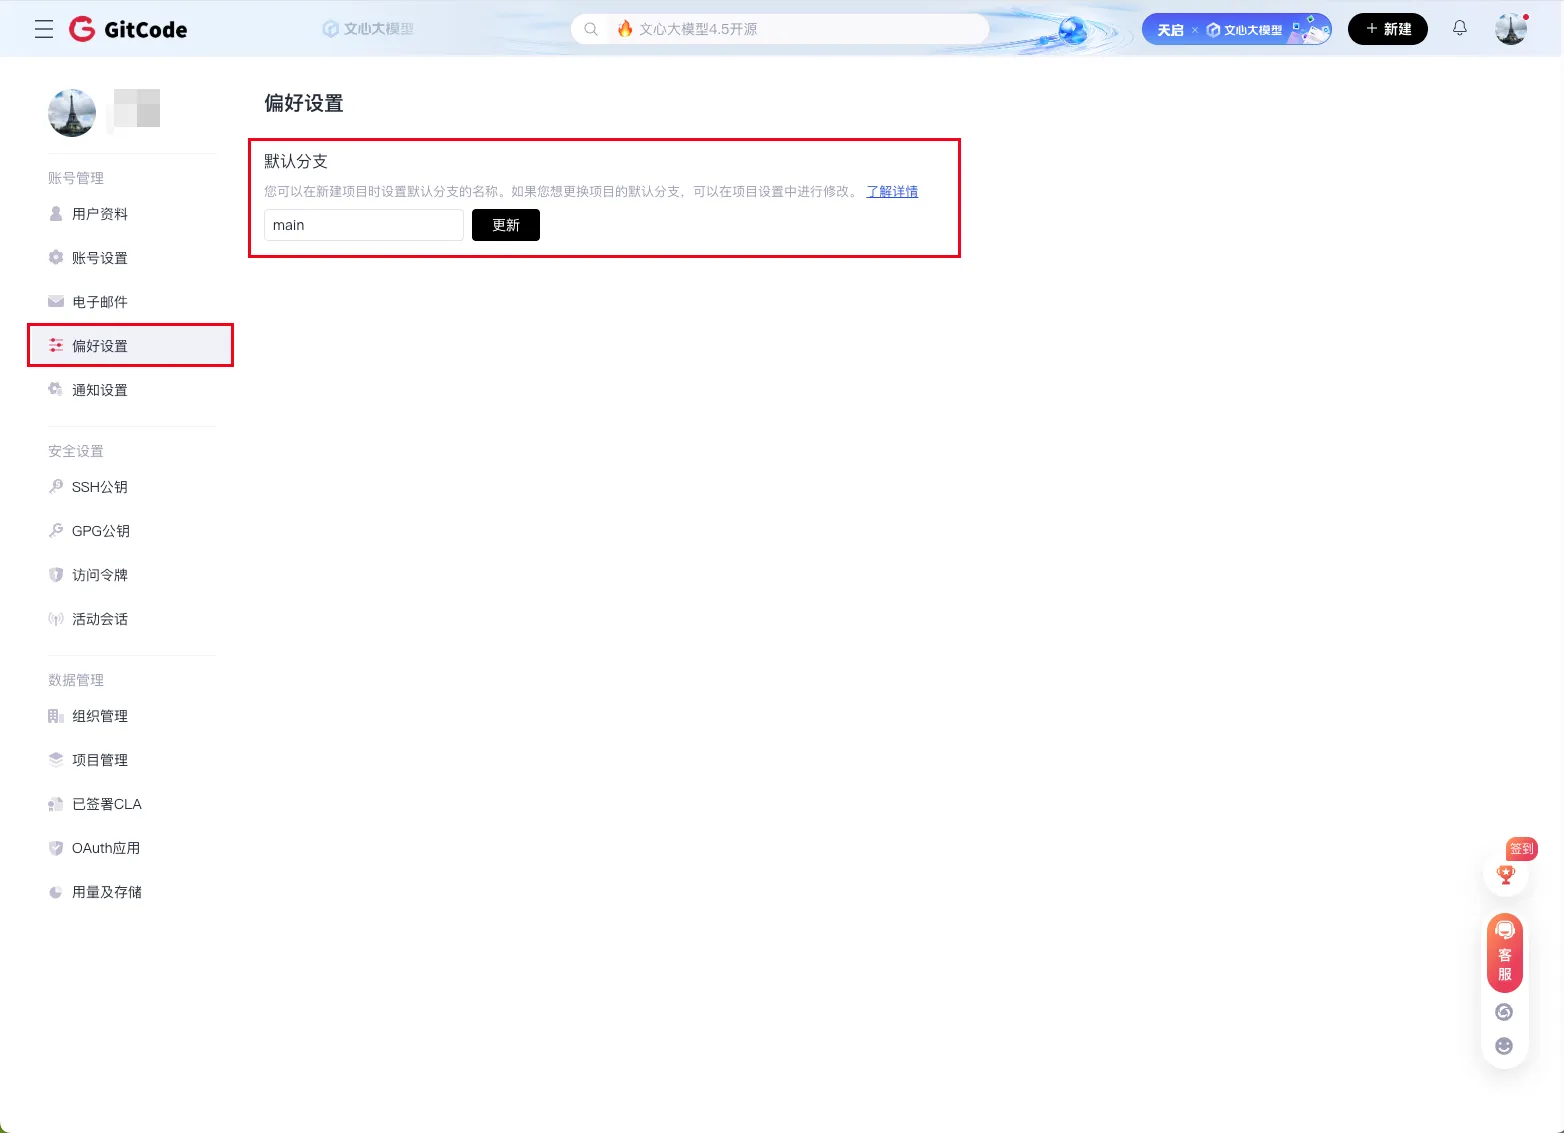Screen dimensions: 1564x1133
Task: Select SSH公钥 in the sidebar
Action: pos(100,487)
